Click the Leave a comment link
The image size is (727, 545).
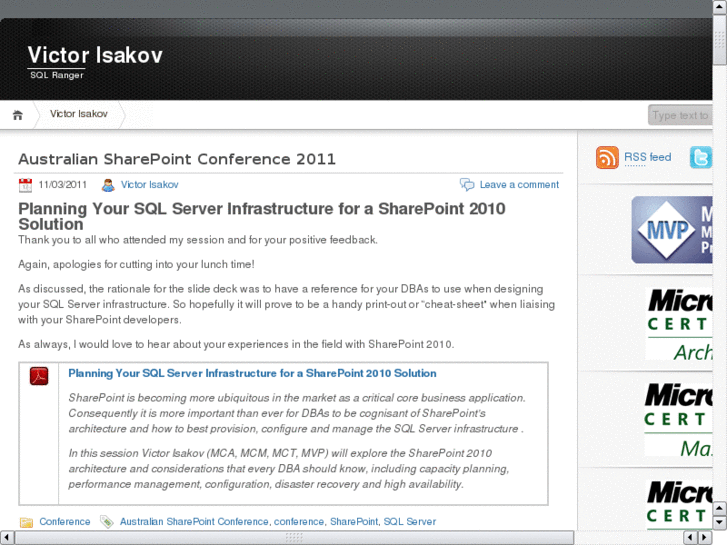519,185
